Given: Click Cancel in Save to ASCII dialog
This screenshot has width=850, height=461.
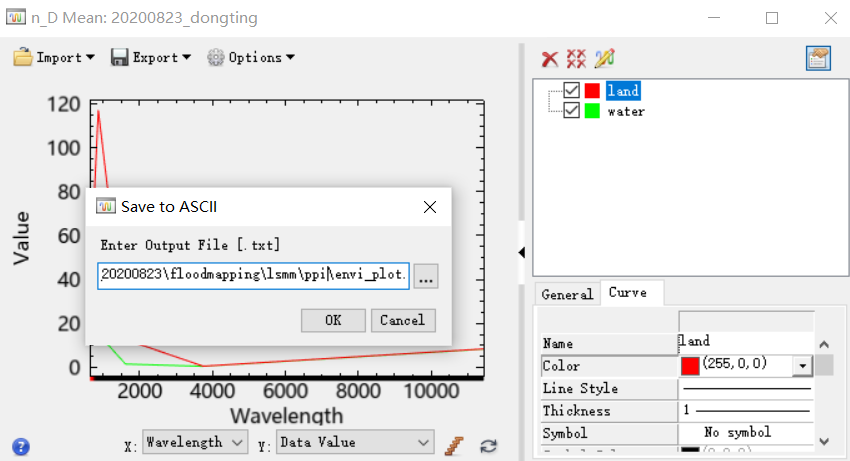Looking at the screenshot, I should 403,321.
